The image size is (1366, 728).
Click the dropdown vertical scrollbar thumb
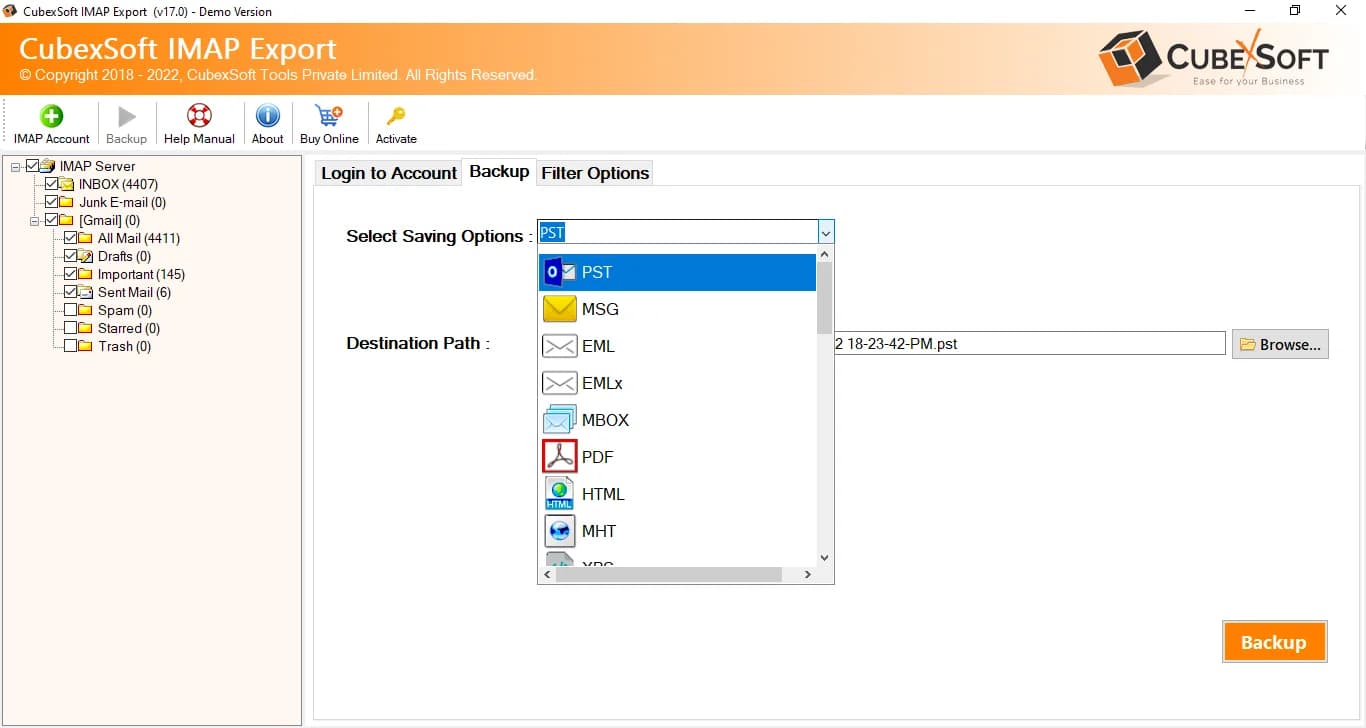point(825,298)
